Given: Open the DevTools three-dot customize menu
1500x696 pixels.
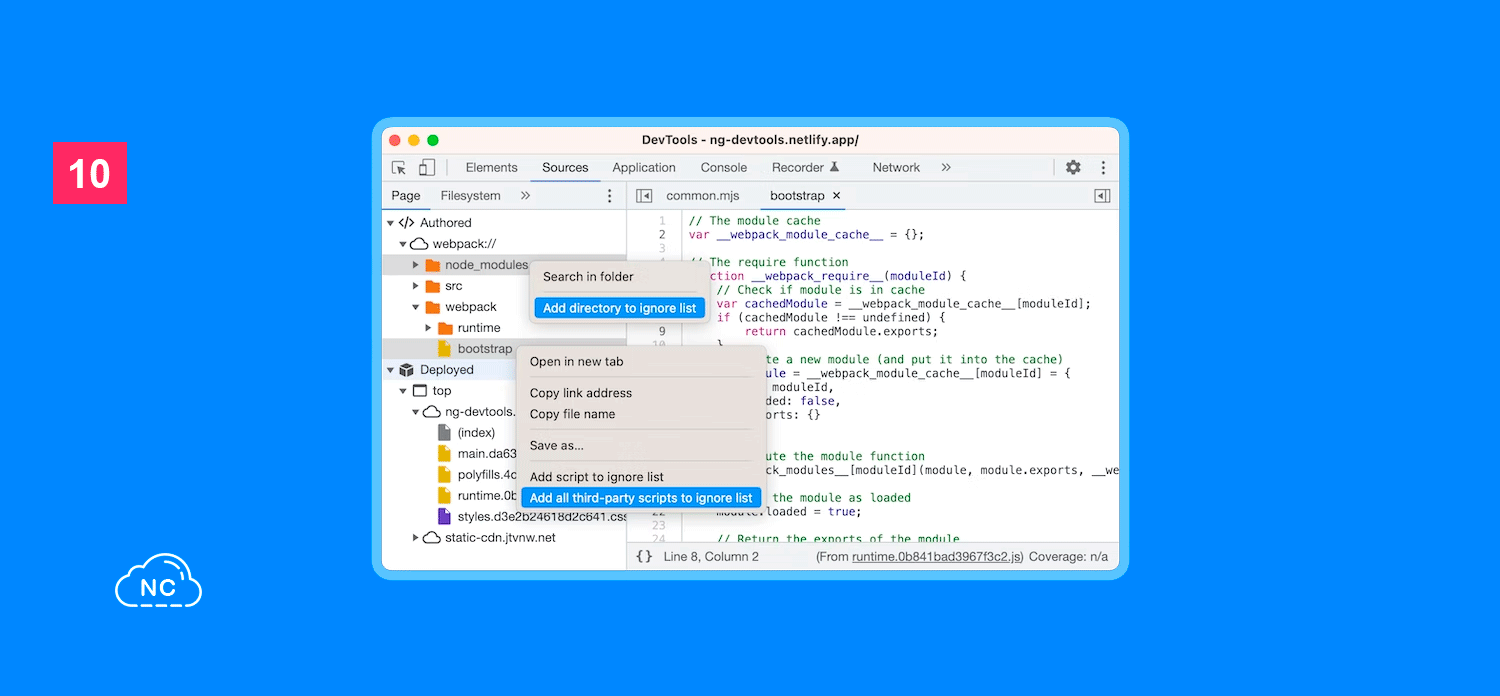Looking at the screenshot, I should (x=1104, y=168).
